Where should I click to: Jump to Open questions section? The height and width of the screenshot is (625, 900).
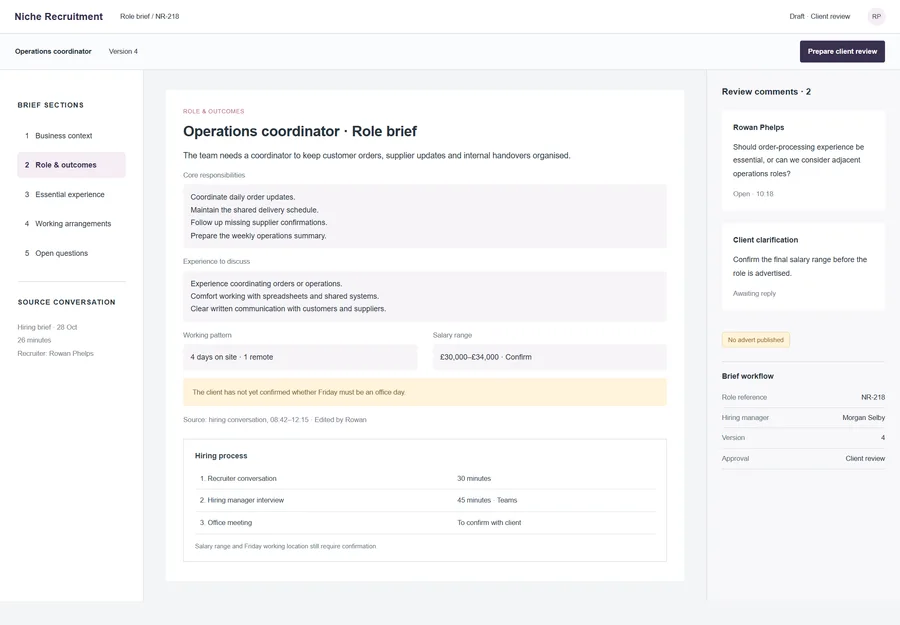pyautogui.click(x=71, y=253)
